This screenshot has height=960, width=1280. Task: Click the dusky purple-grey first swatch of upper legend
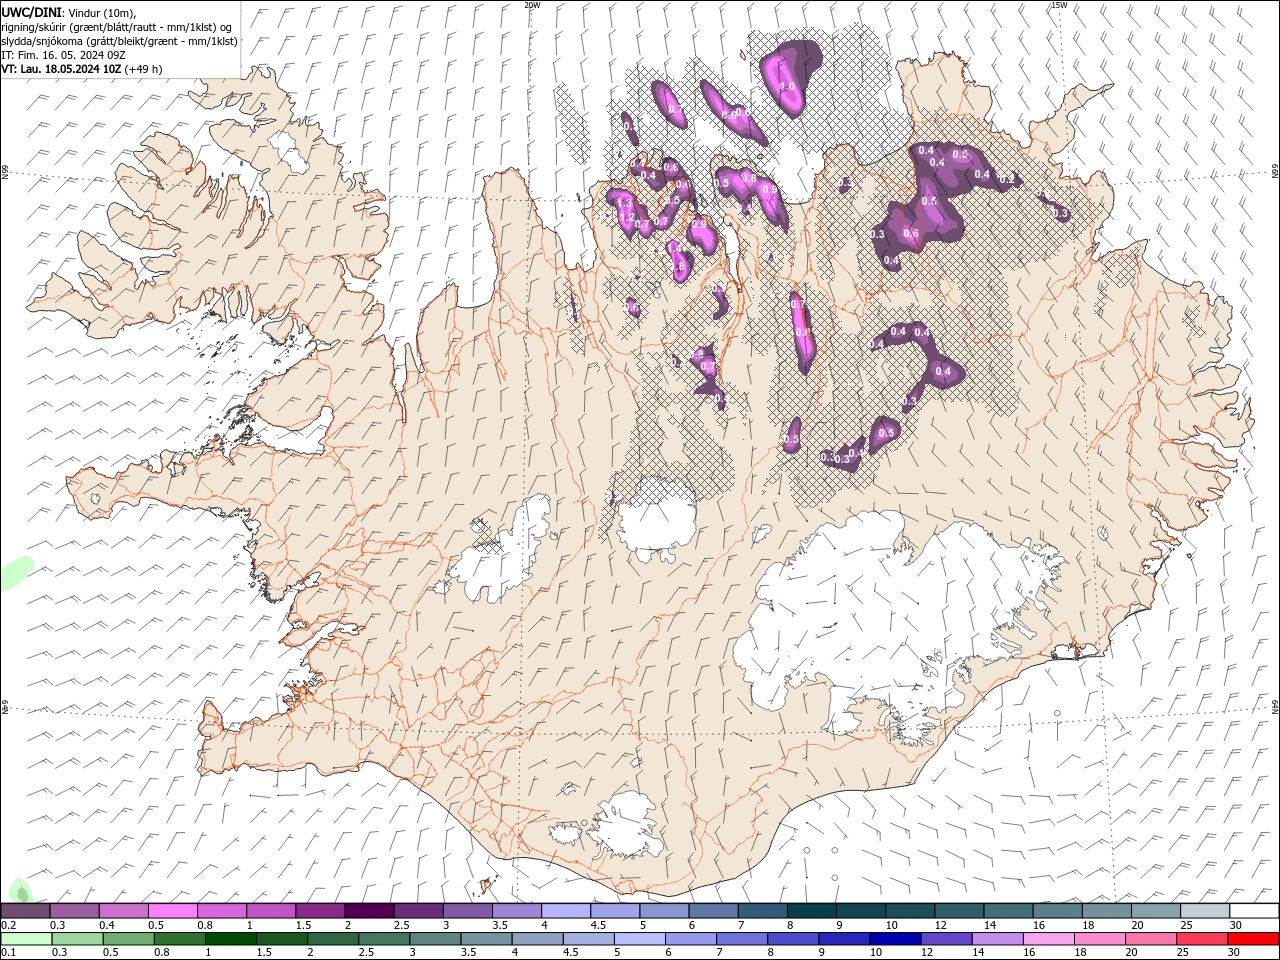click(x=25, y=911)
